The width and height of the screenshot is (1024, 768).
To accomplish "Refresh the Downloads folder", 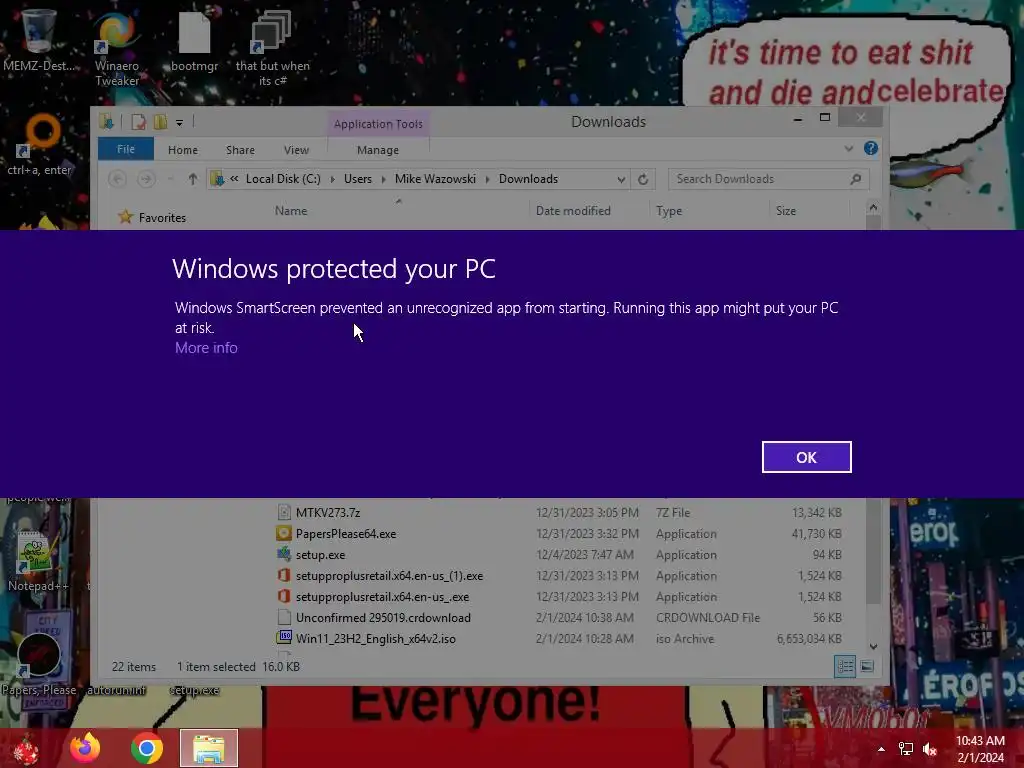I will click(x=643, y=180).
